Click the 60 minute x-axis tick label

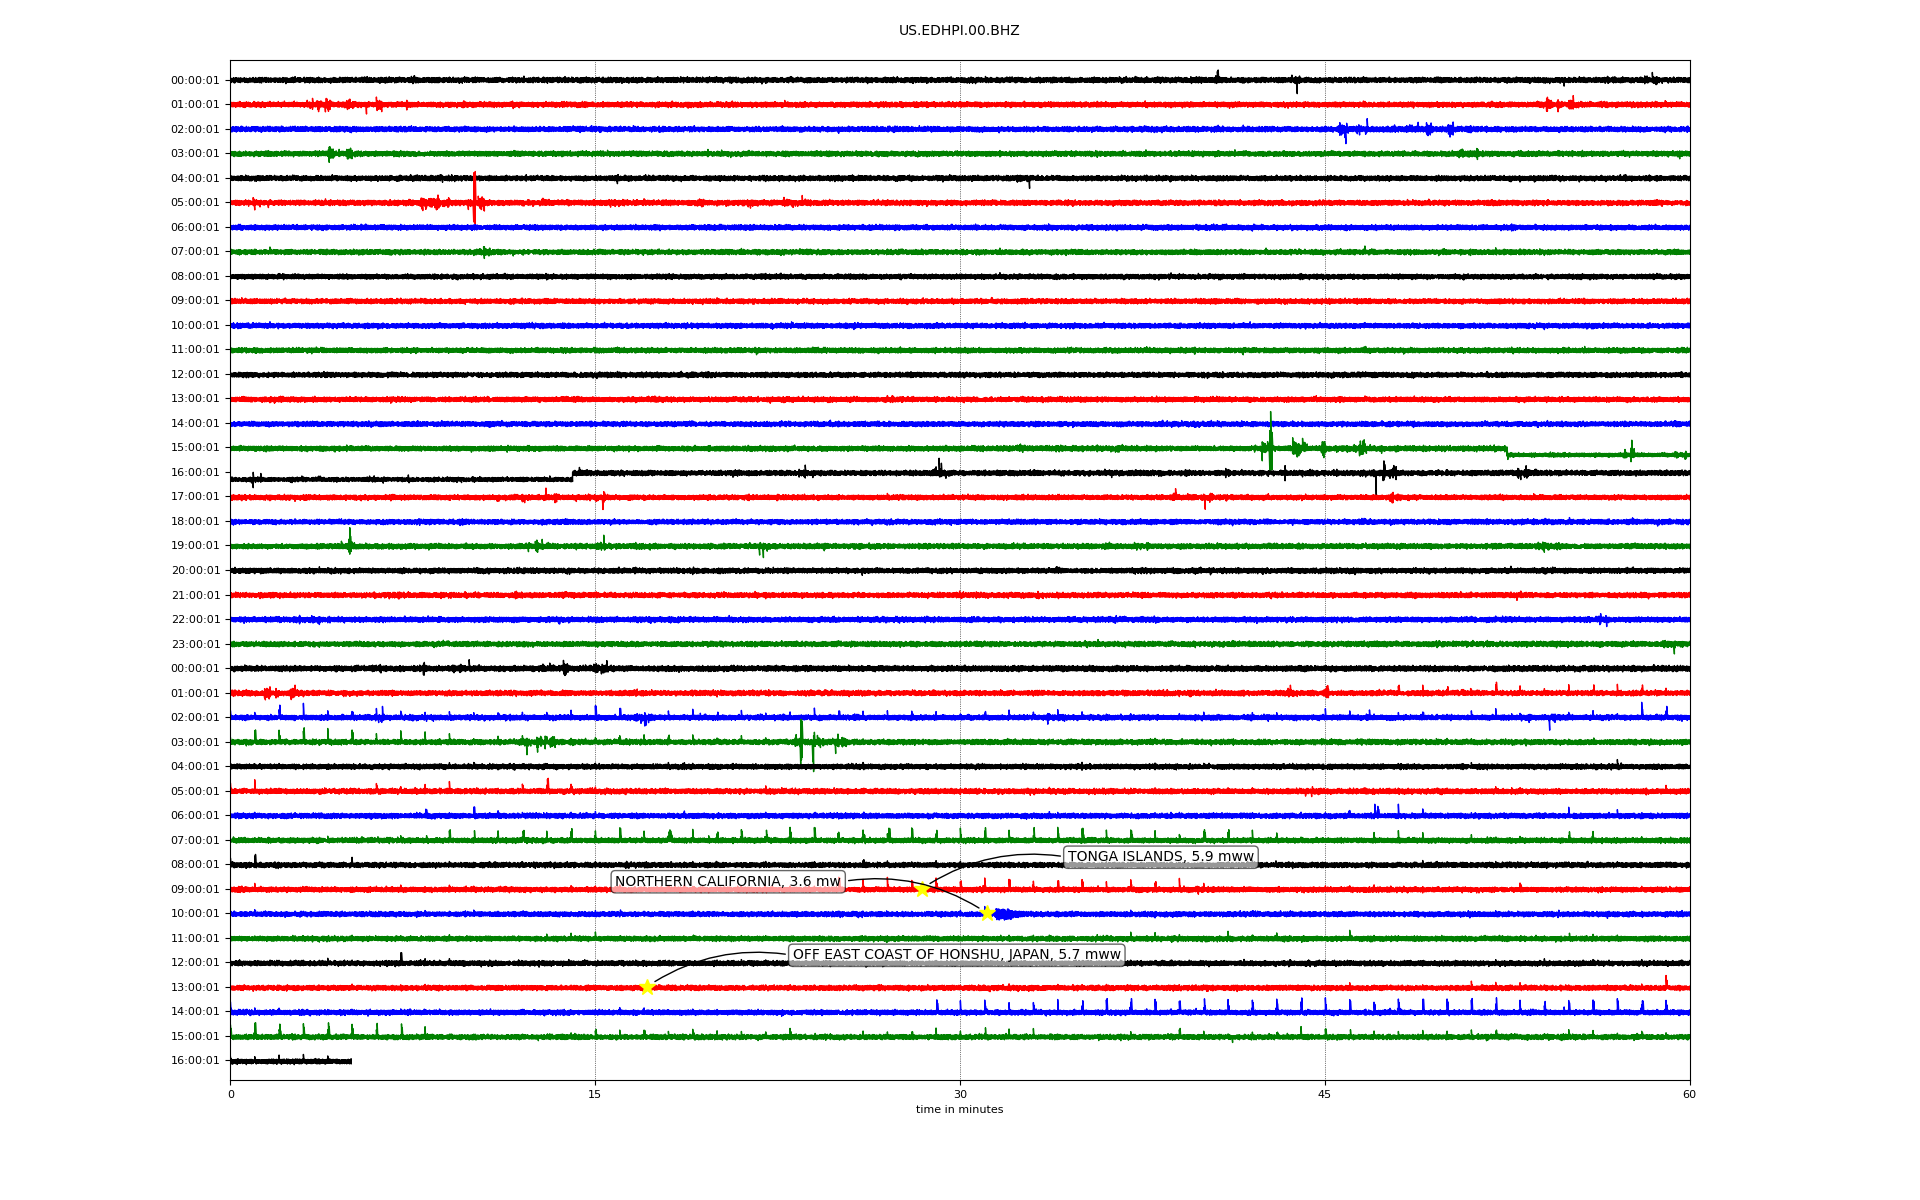coord(1688,1094)
